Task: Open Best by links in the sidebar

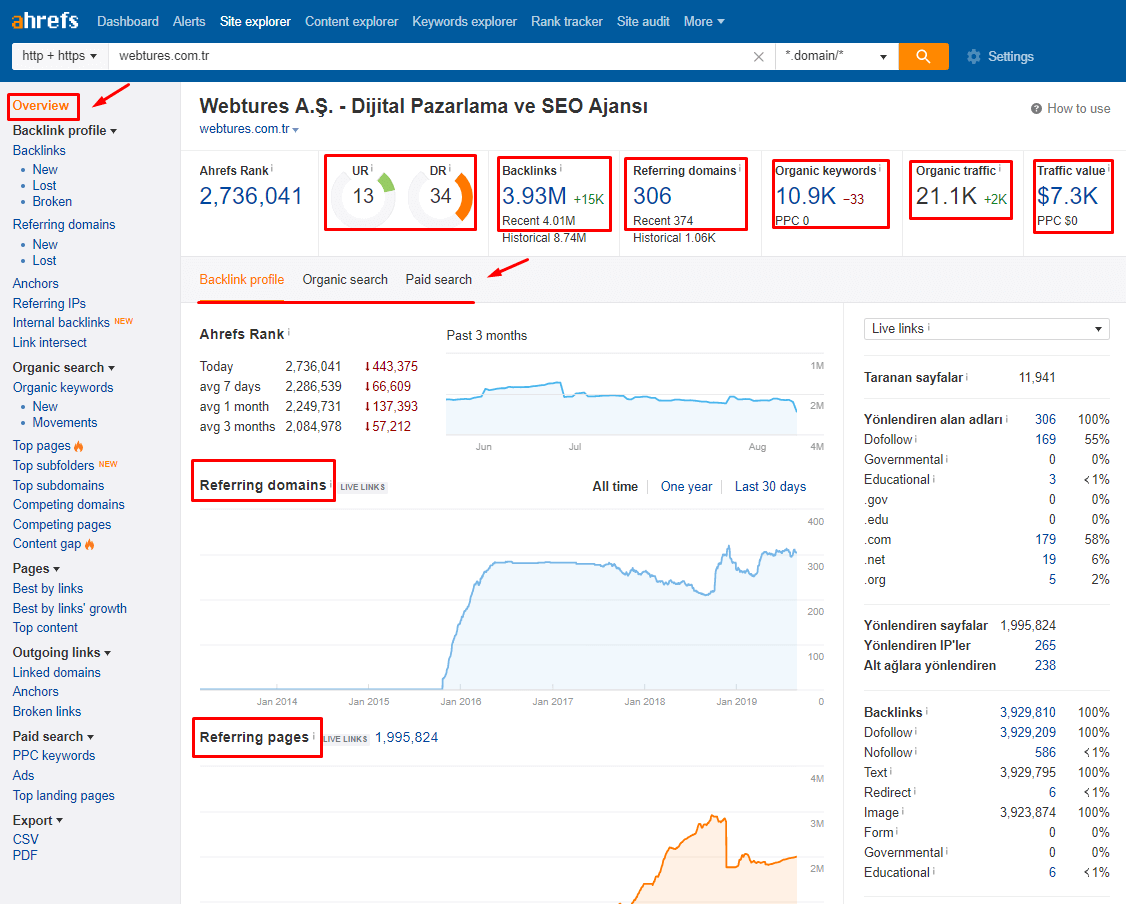Action: click(x=47, y=589)
